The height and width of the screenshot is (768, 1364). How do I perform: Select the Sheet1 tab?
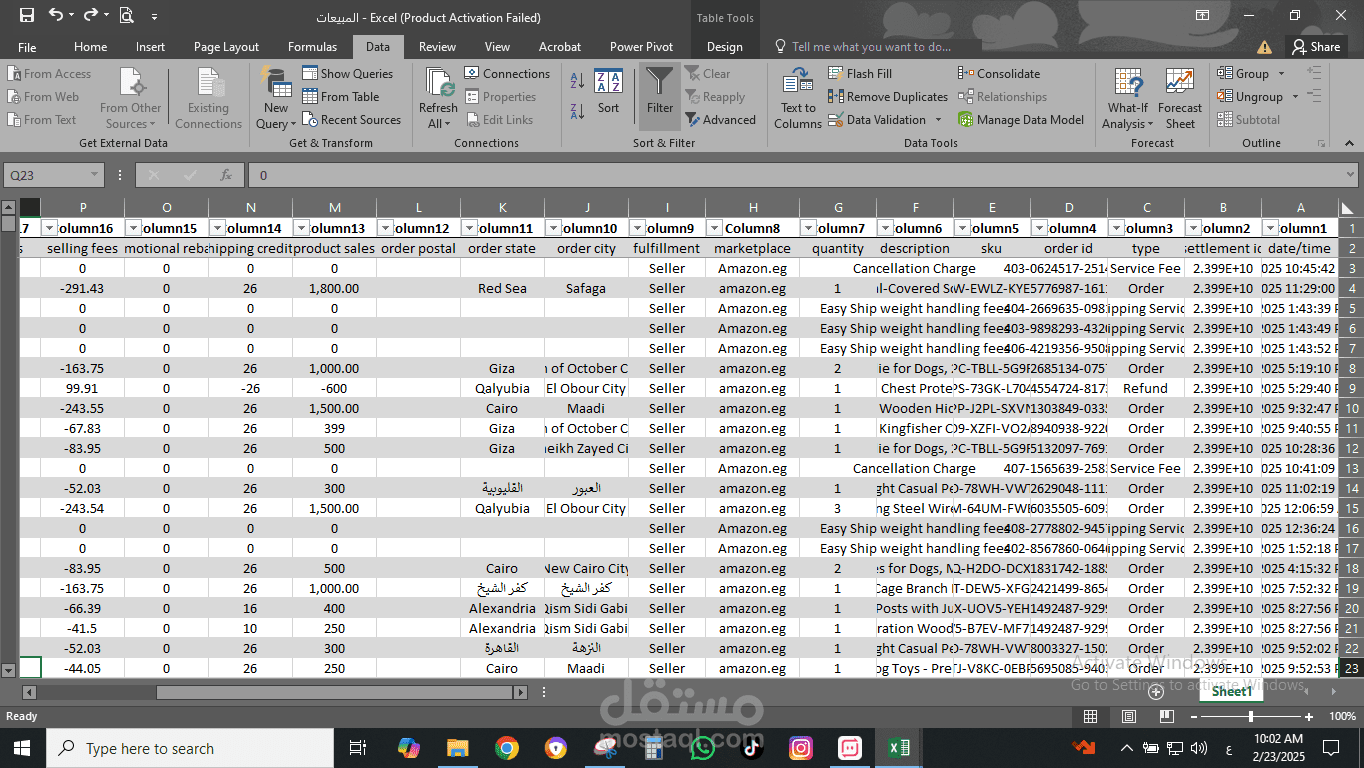click(x=1231, y=691)
